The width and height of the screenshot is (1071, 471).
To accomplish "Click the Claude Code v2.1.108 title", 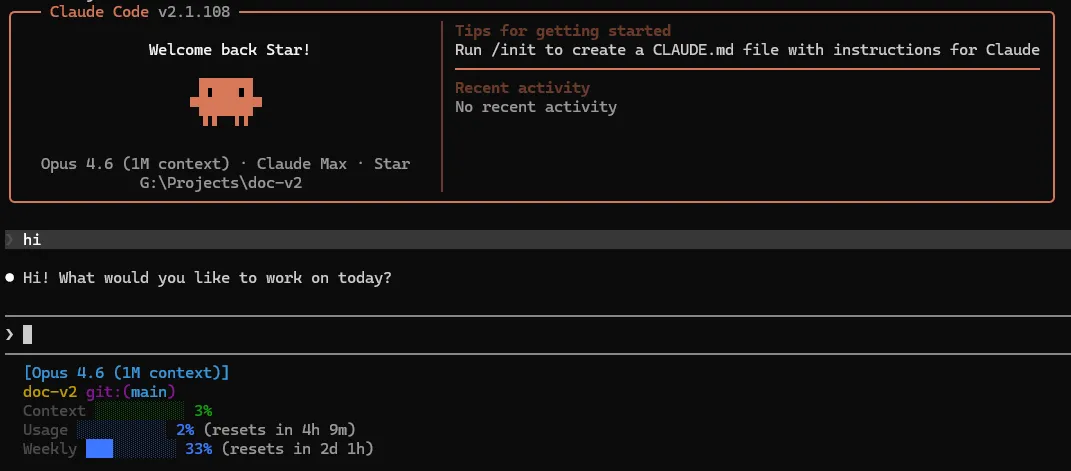I will point(140,11).
